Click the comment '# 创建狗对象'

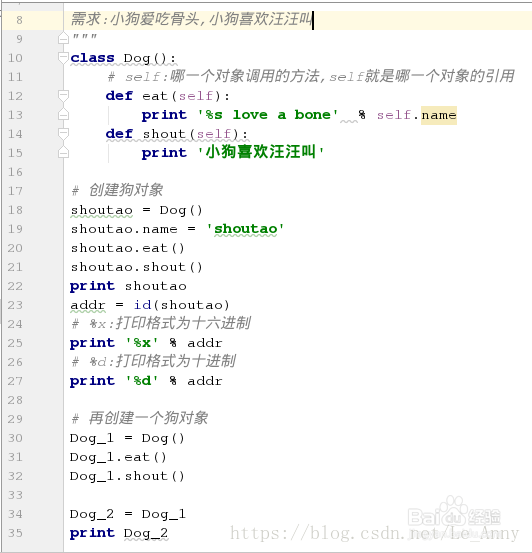tap(117, 190)
